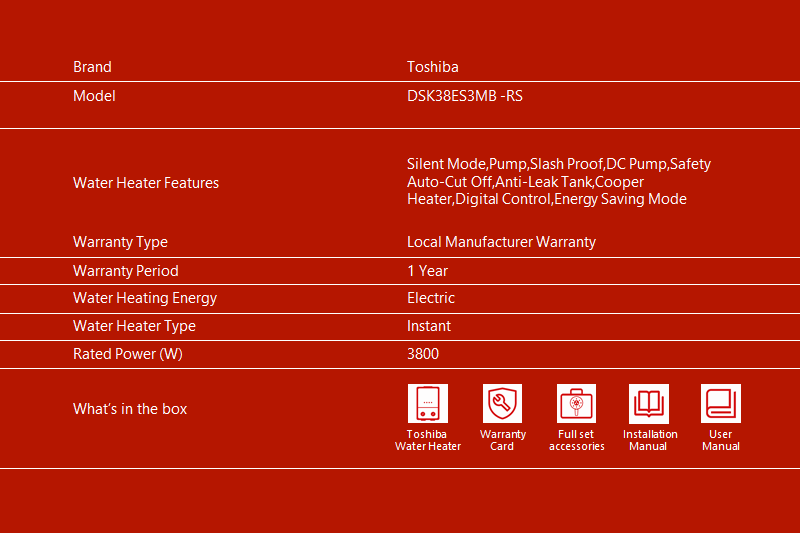The image size is (800, 533).
Task: Click the User Manual book icon
Action: click(x=720, y=403)
